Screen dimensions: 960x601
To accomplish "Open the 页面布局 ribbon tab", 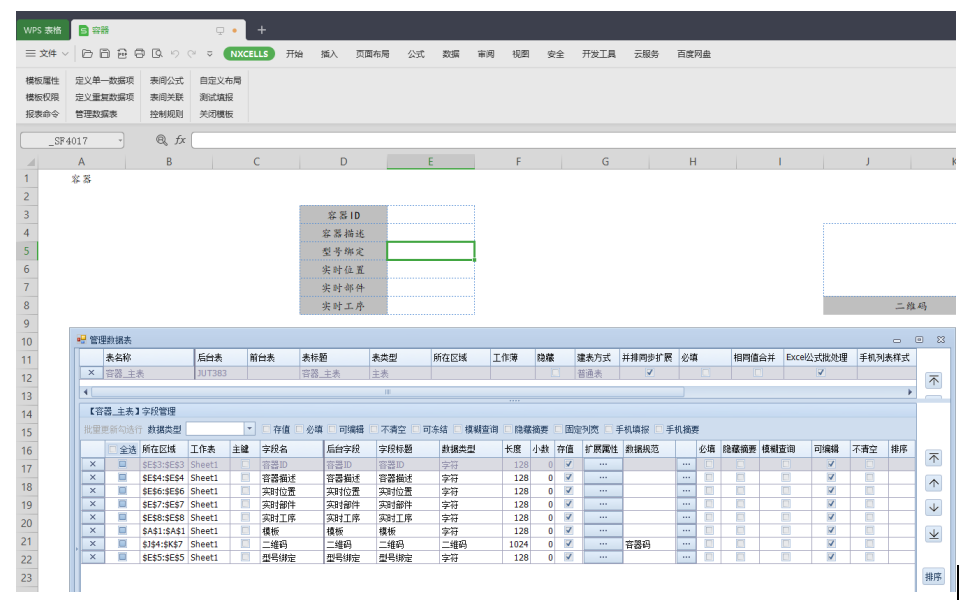I will point(372,54).
